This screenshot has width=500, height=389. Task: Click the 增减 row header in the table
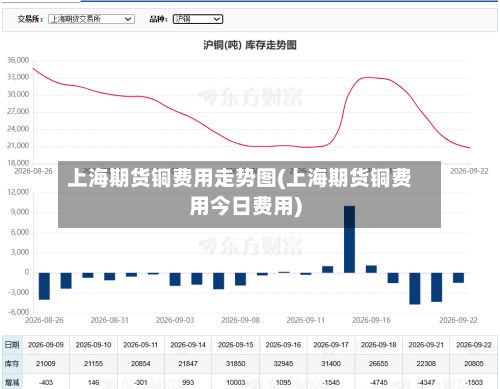click(12, 382)
